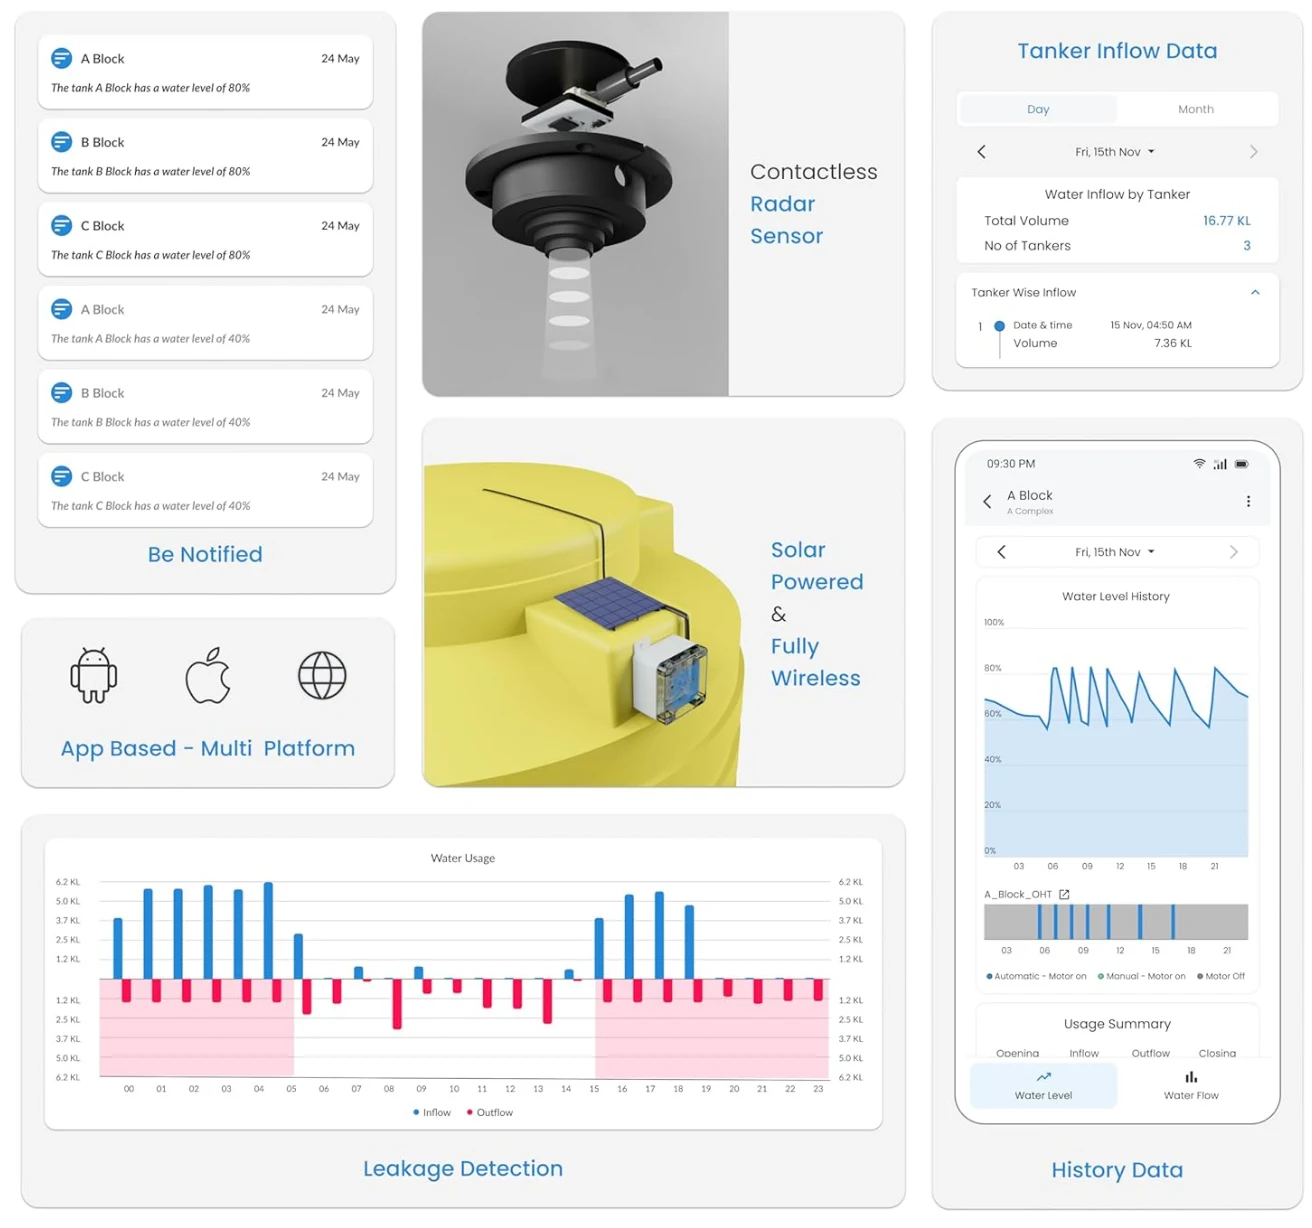Click the Usage Summary heading
The width and height of the screenshot is (1312, 1228).
tap(1117, 1024)
